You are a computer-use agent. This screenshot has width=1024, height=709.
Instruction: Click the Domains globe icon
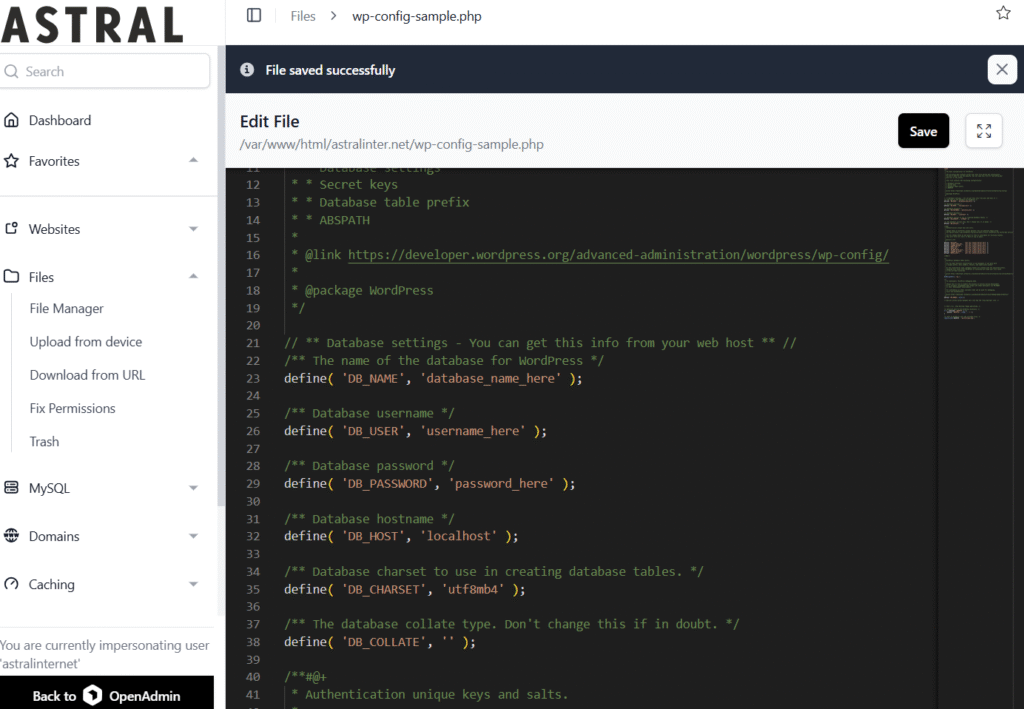pos(11,535)
